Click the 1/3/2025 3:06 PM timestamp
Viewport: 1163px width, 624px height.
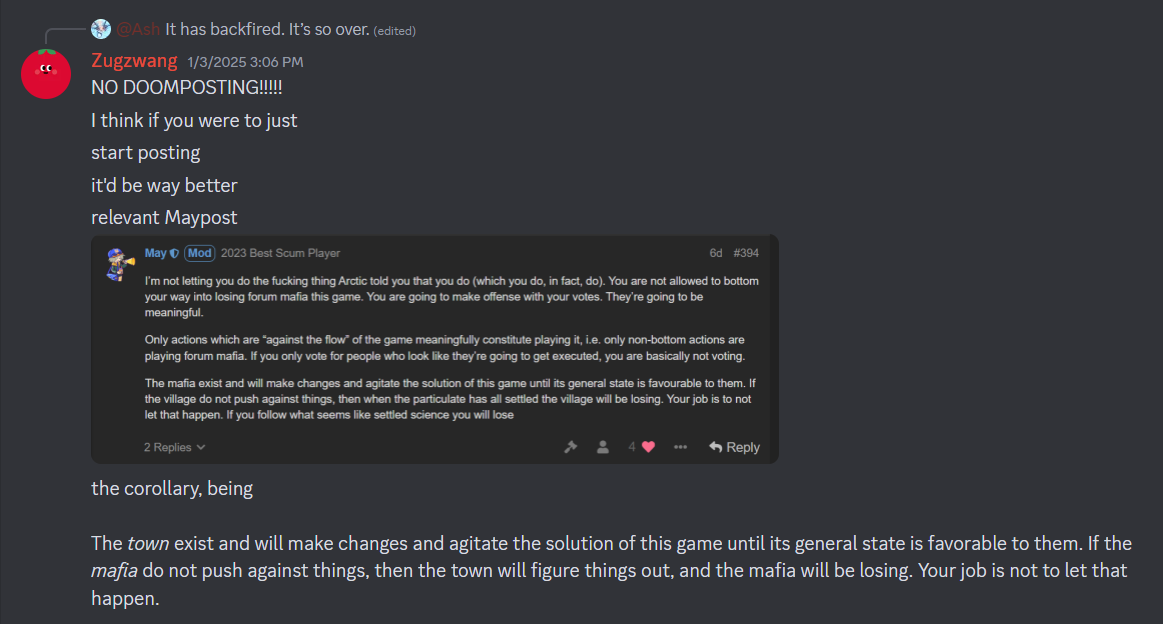point(245,62)
